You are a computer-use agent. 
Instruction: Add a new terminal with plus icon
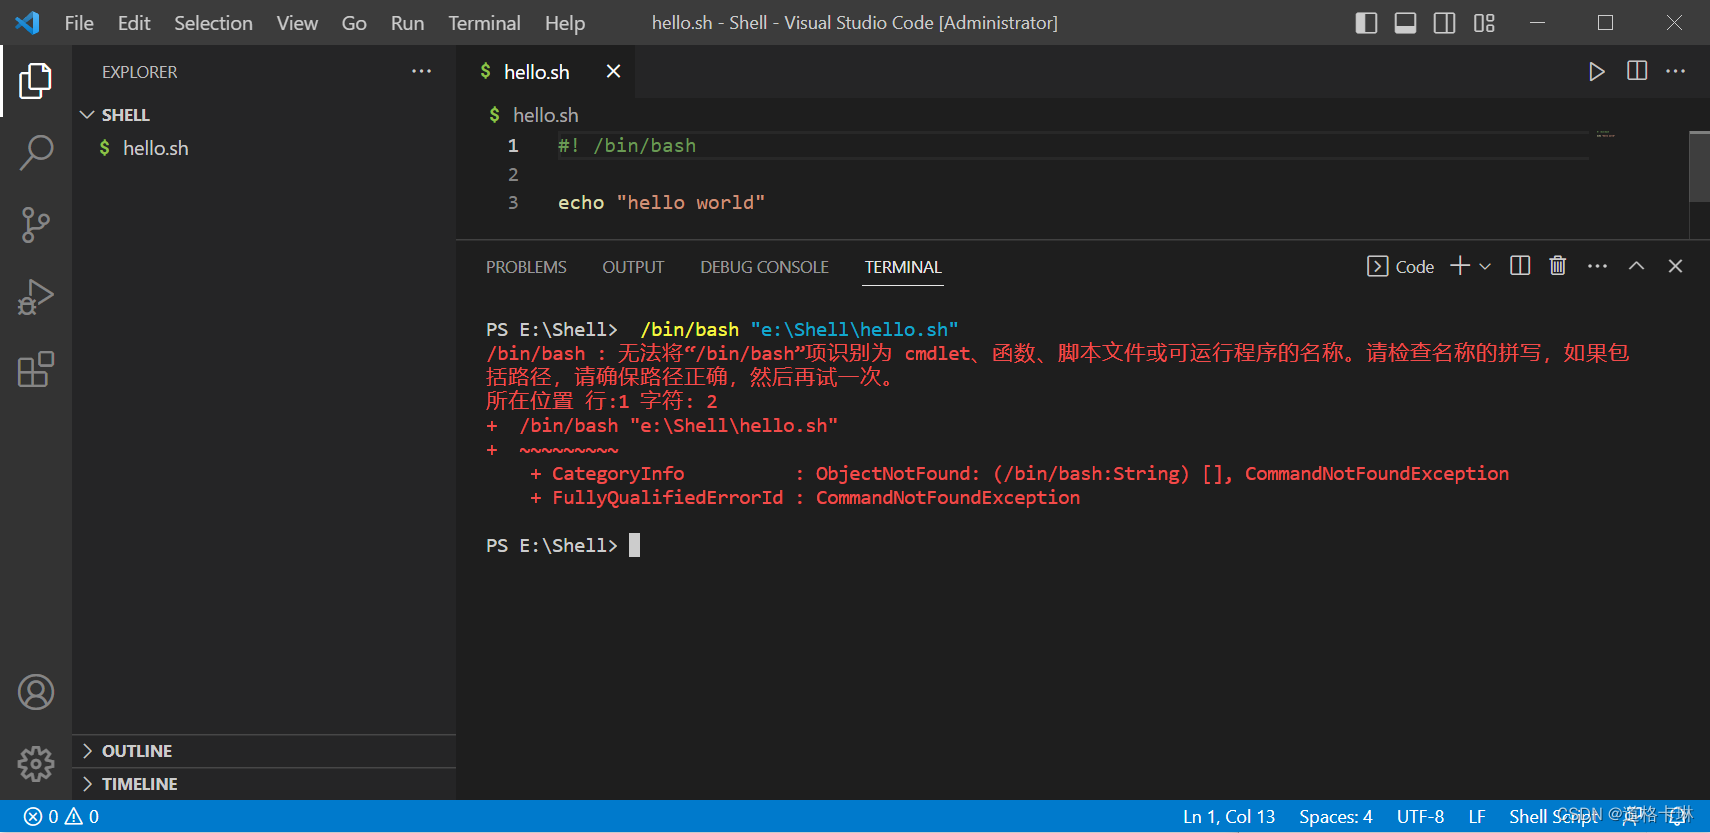pyautogui.click(x=1460, y=265)
